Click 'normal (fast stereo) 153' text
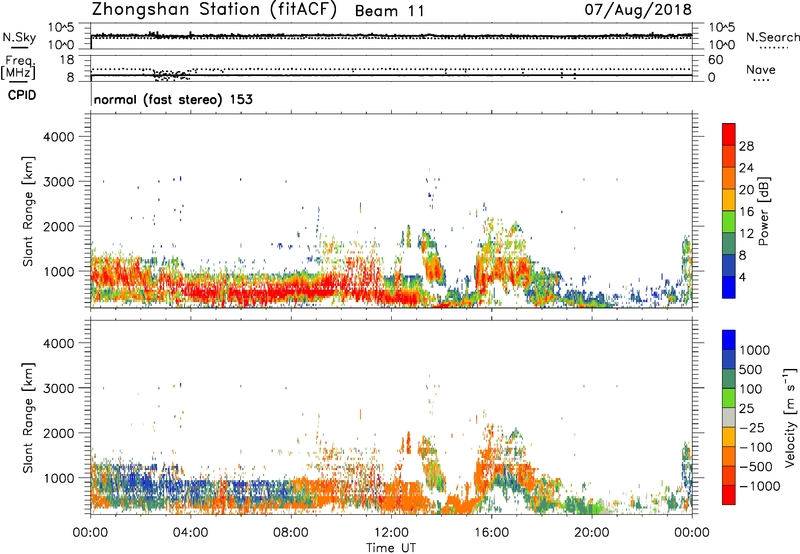Viewport: 800px width, 554px height. (x=173, y=99)
